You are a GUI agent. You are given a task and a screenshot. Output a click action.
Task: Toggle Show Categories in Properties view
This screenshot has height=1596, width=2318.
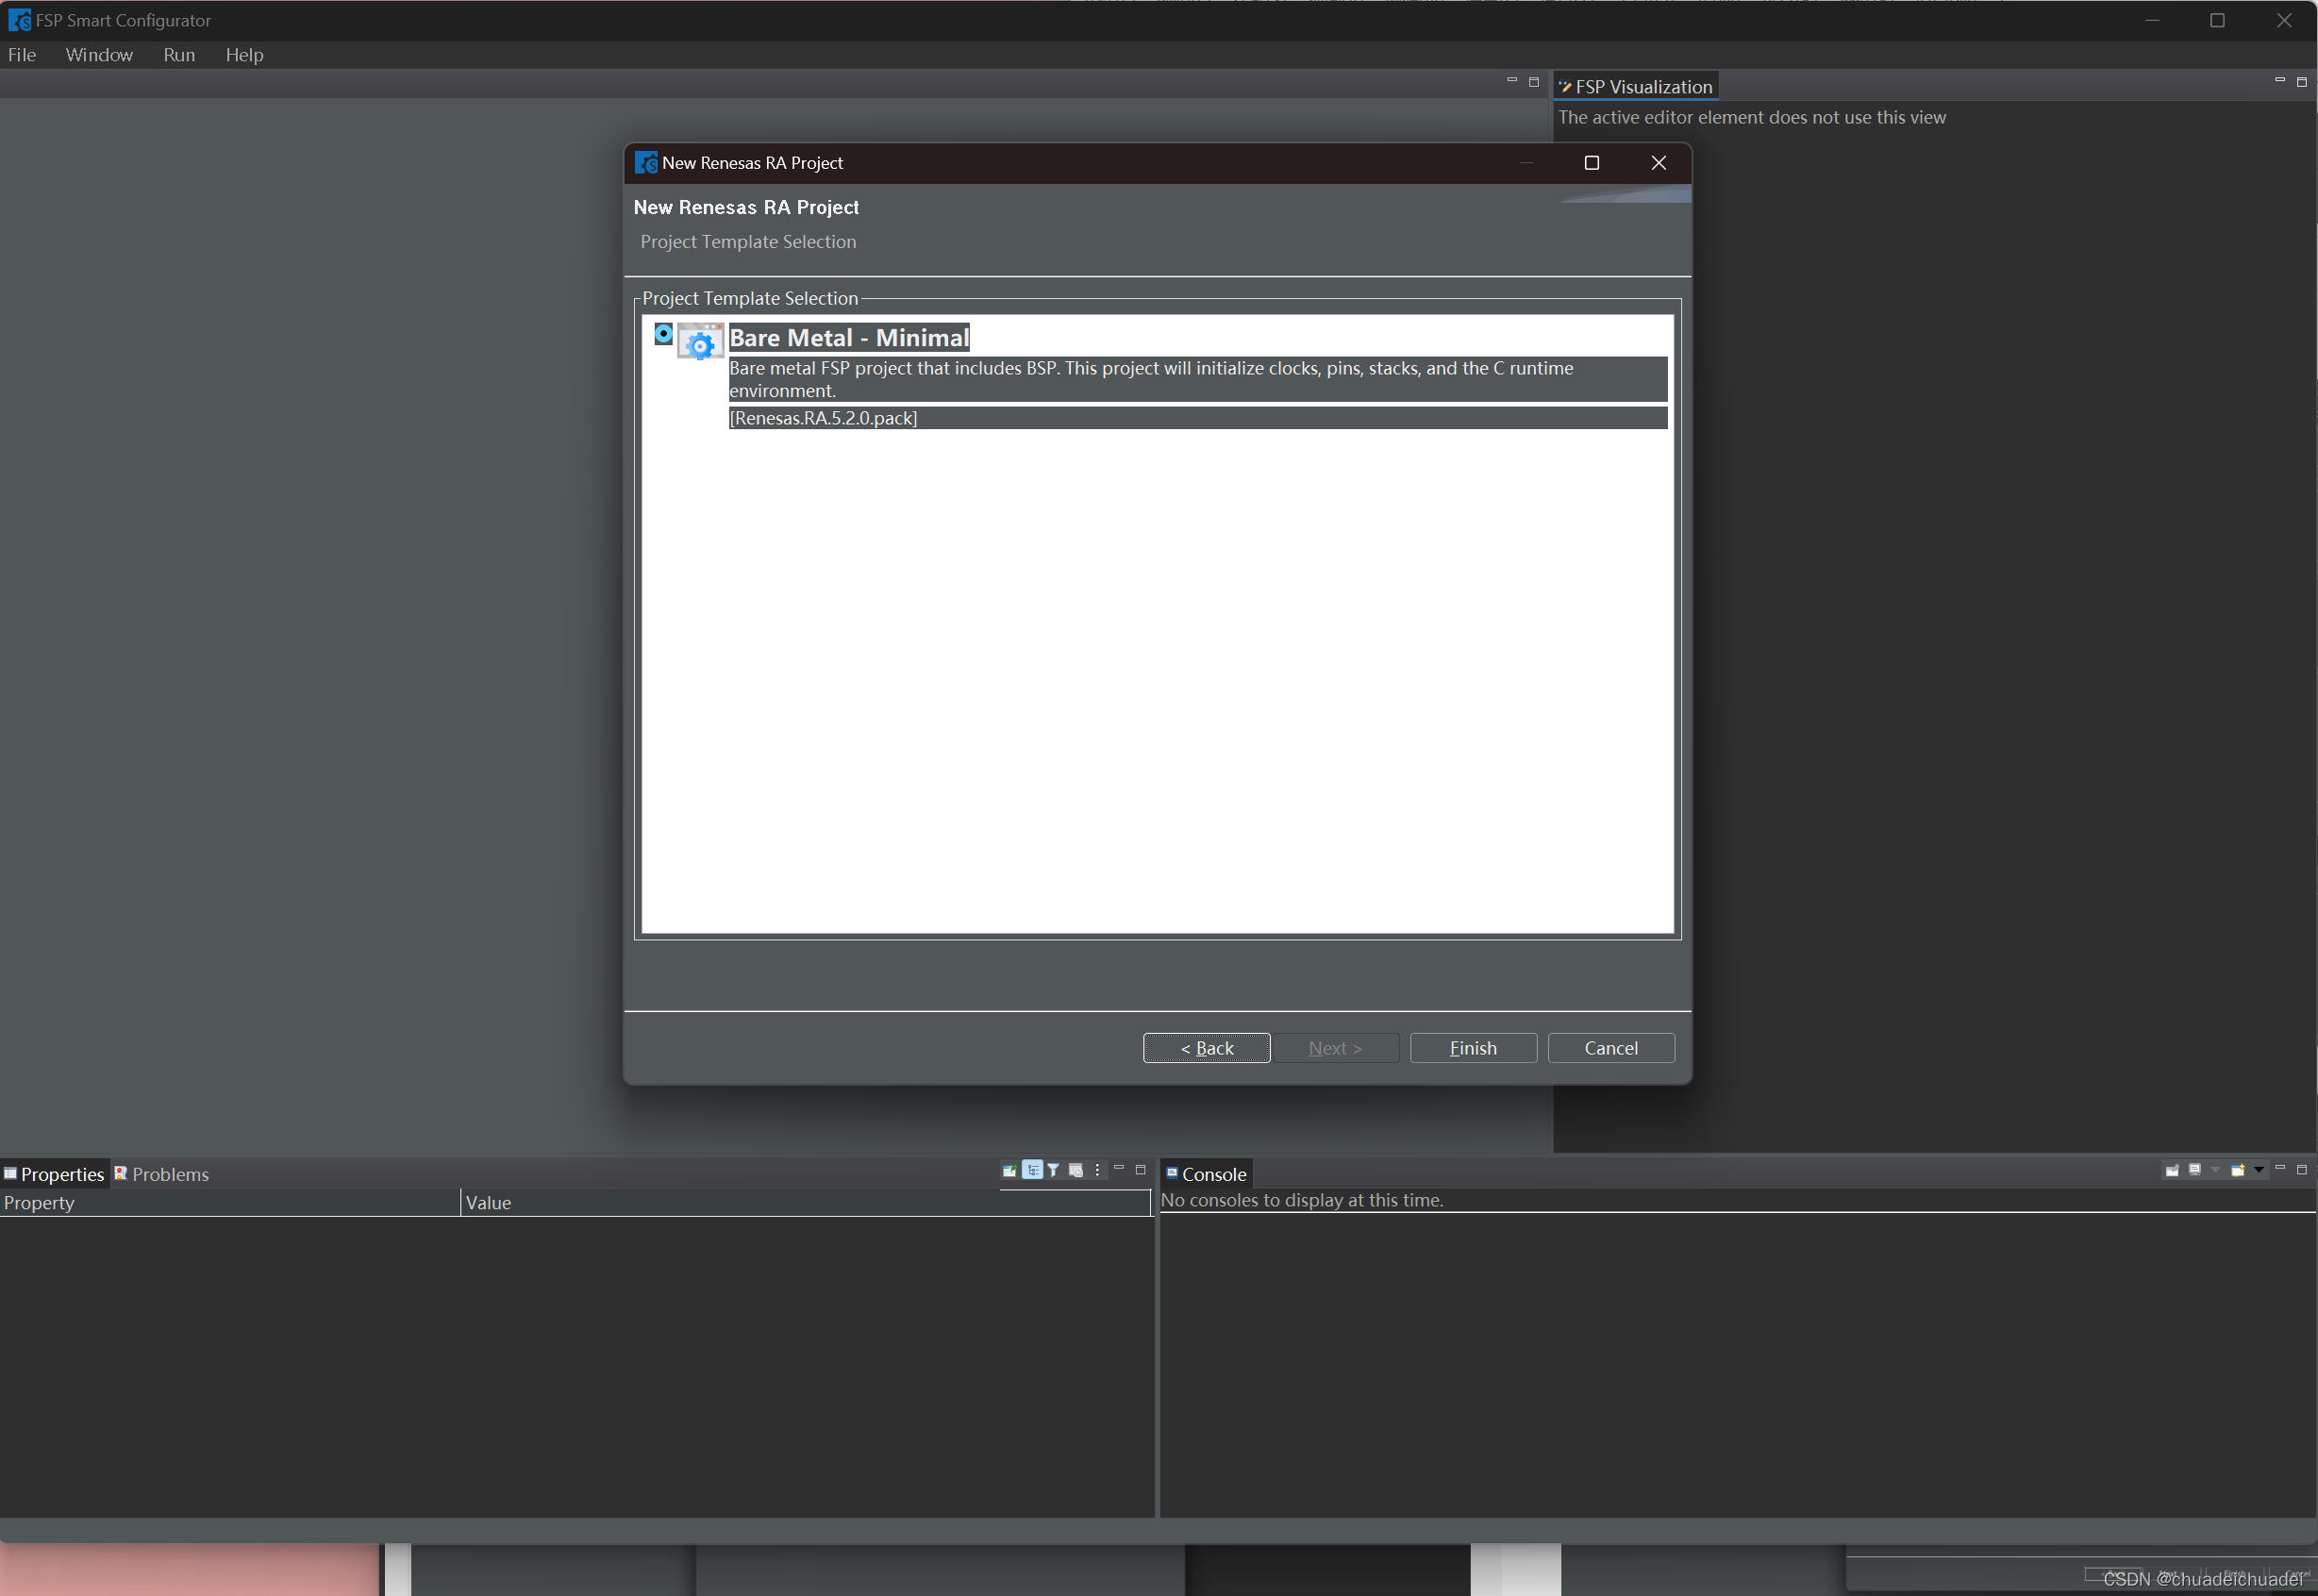click(x=1032, y=1170)
